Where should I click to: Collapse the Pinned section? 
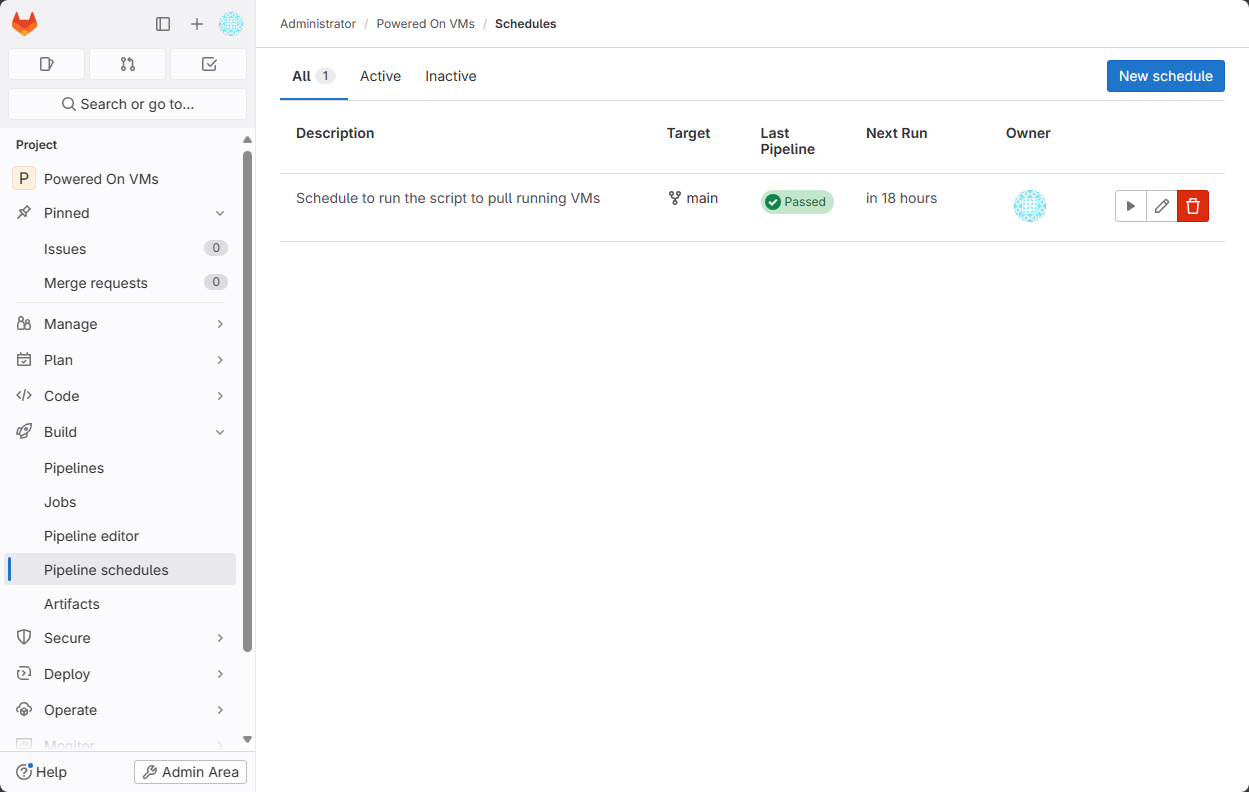click(220, 213)
